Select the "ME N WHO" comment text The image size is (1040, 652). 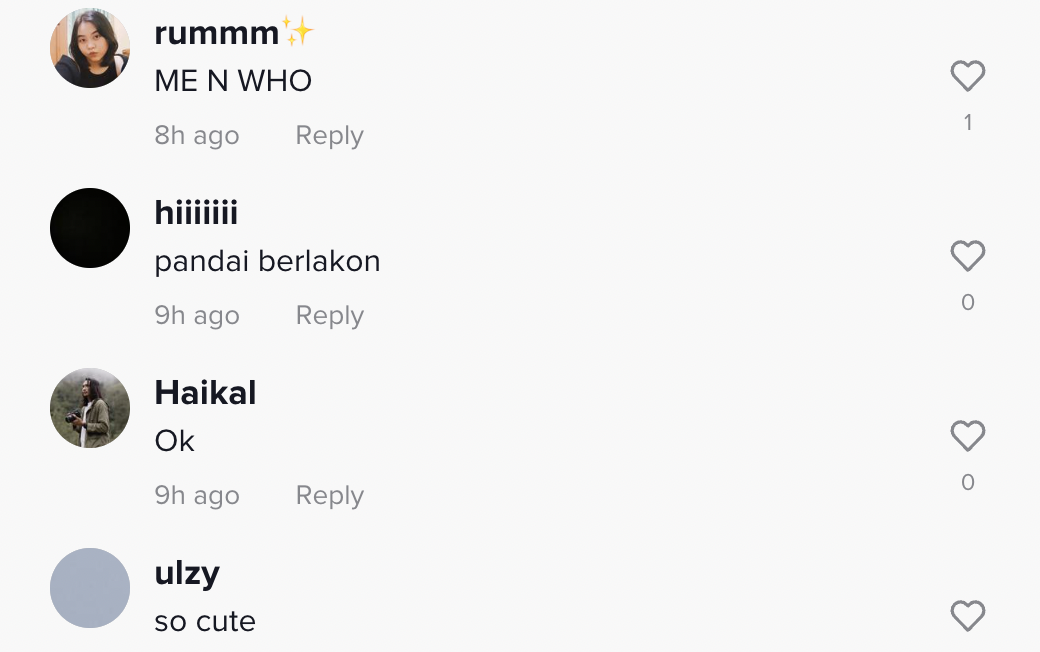[x=233, y=81]
